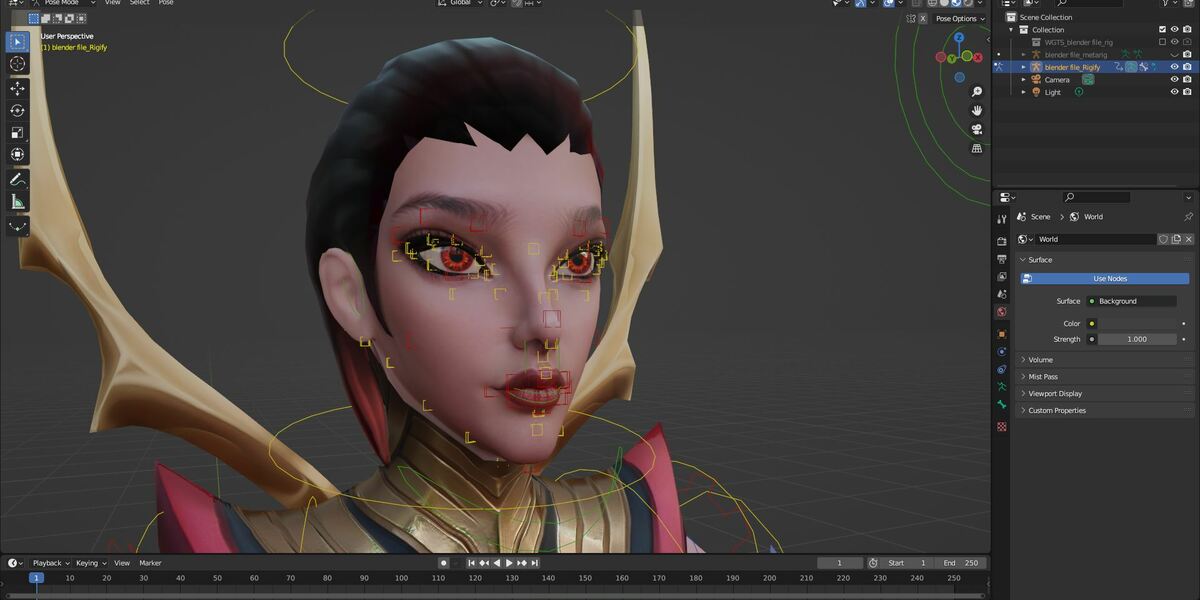
Task: Open the Output properties tab
Action: (1002, 259)
